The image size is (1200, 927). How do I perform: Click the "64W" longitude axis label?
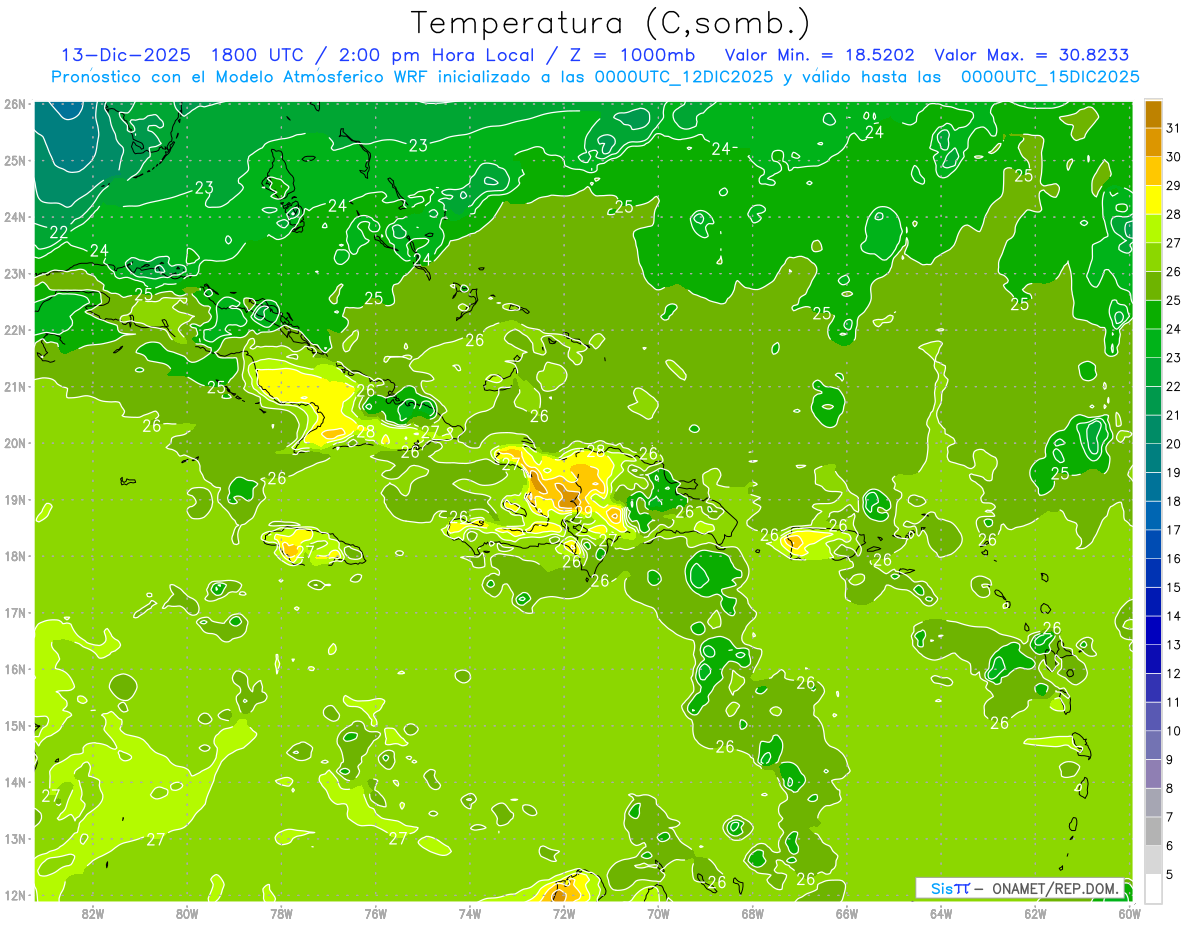point(941,913)
